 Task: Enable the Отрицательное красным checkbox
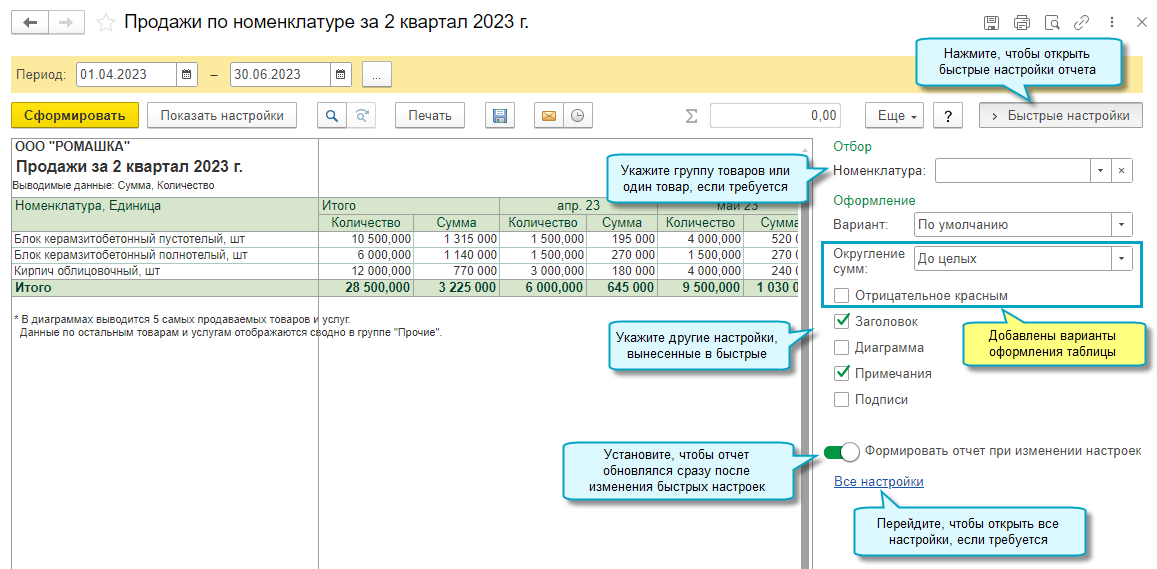coord(842,296)
